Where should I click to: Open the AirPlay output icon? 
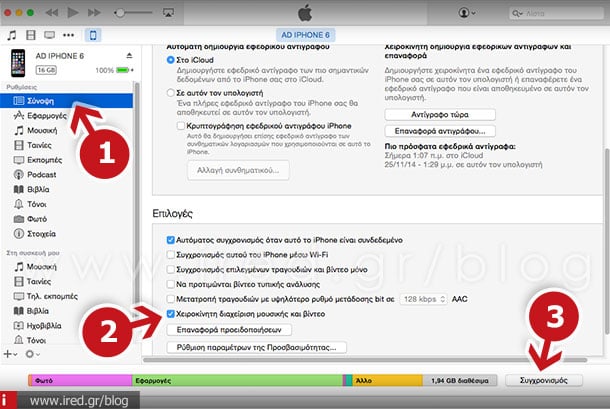point(168,13)
